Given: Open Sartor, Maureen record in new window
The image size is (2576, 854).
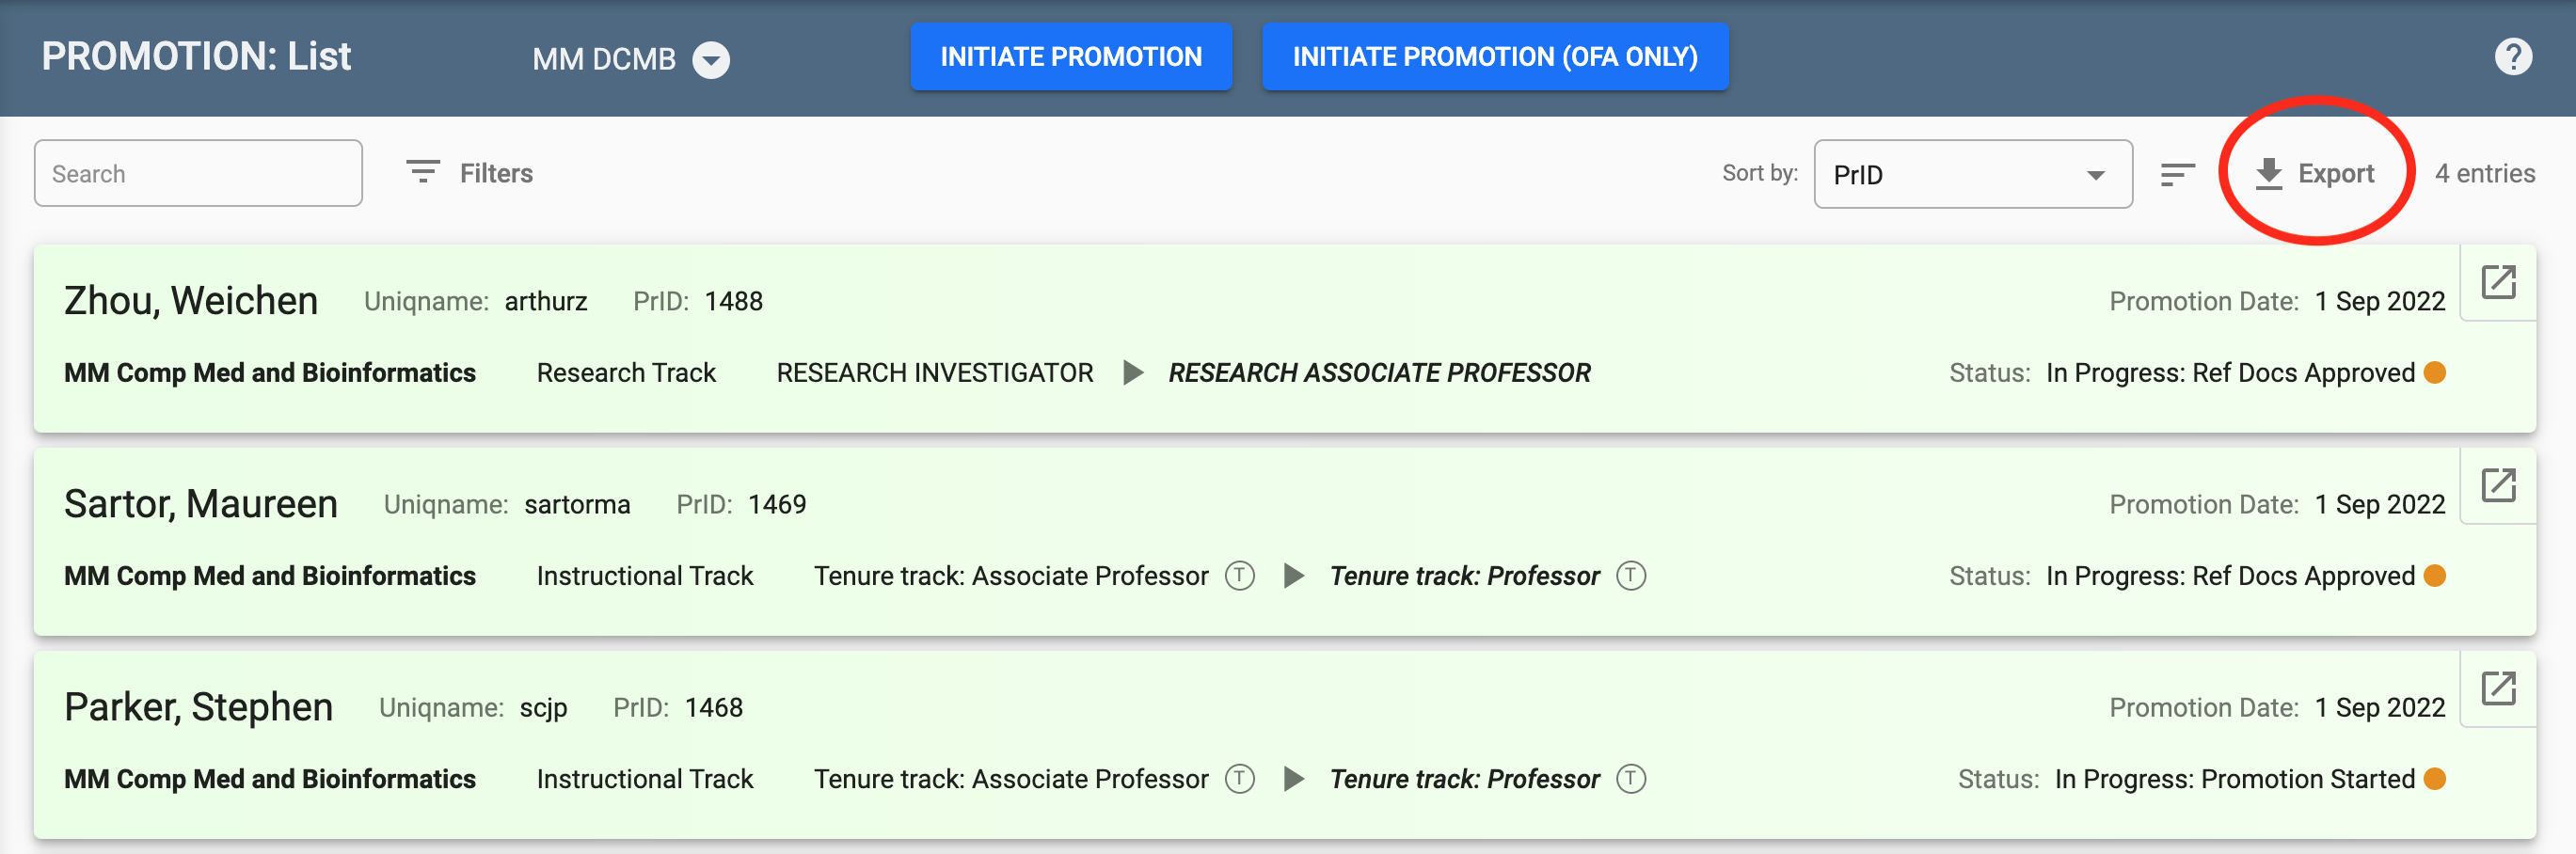Looking at the screenshot, I should click(2498, 486).
